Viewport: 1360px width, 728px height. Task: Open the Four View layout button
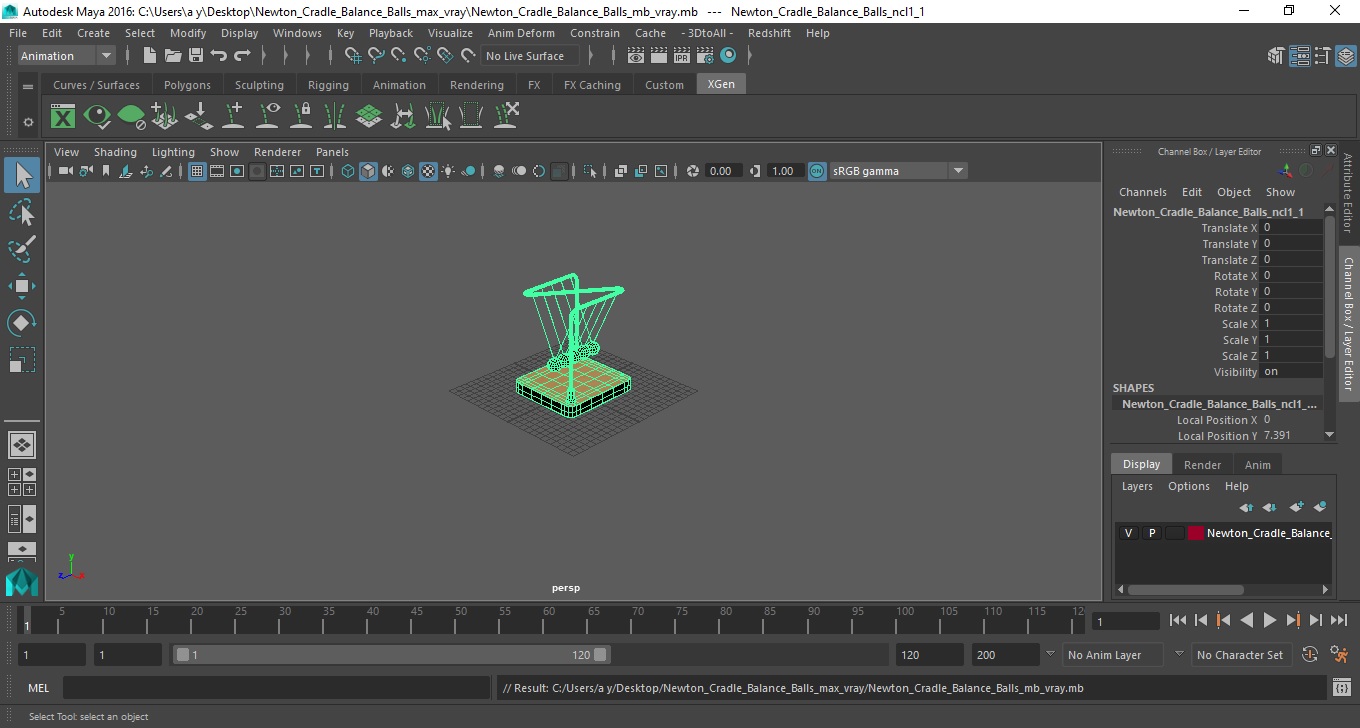[x=22, y=482]
